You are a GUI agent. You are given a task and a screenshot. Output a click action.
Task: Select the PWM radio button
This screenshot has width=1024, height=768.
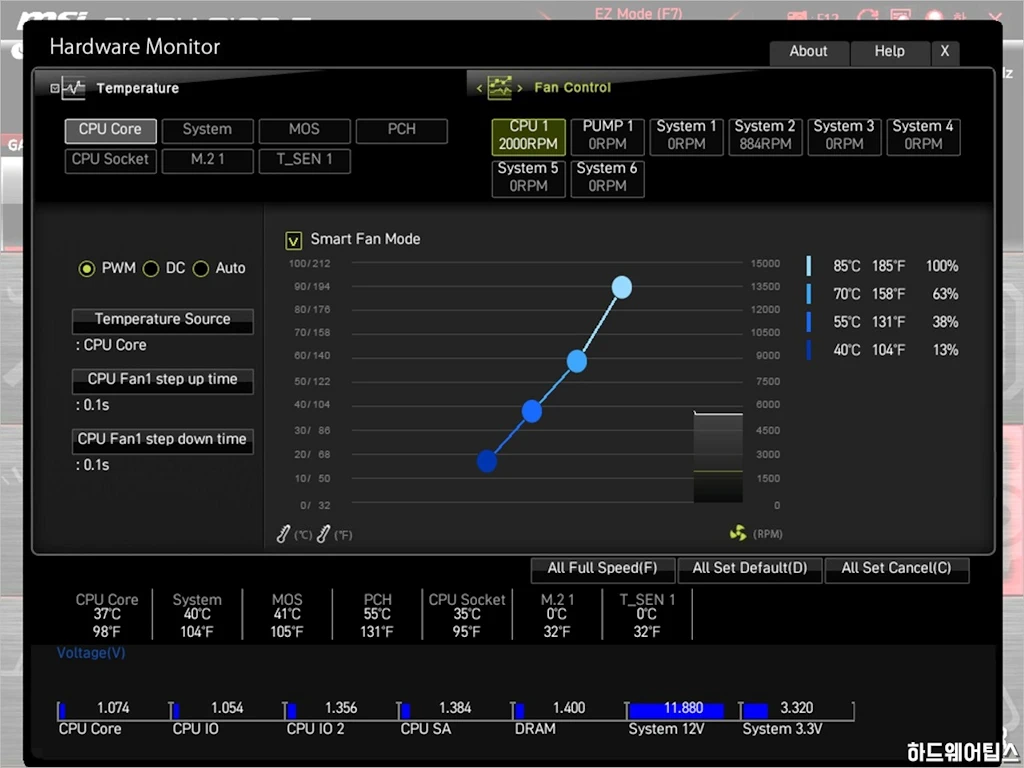pyautogui.click(x=86, y=268)
